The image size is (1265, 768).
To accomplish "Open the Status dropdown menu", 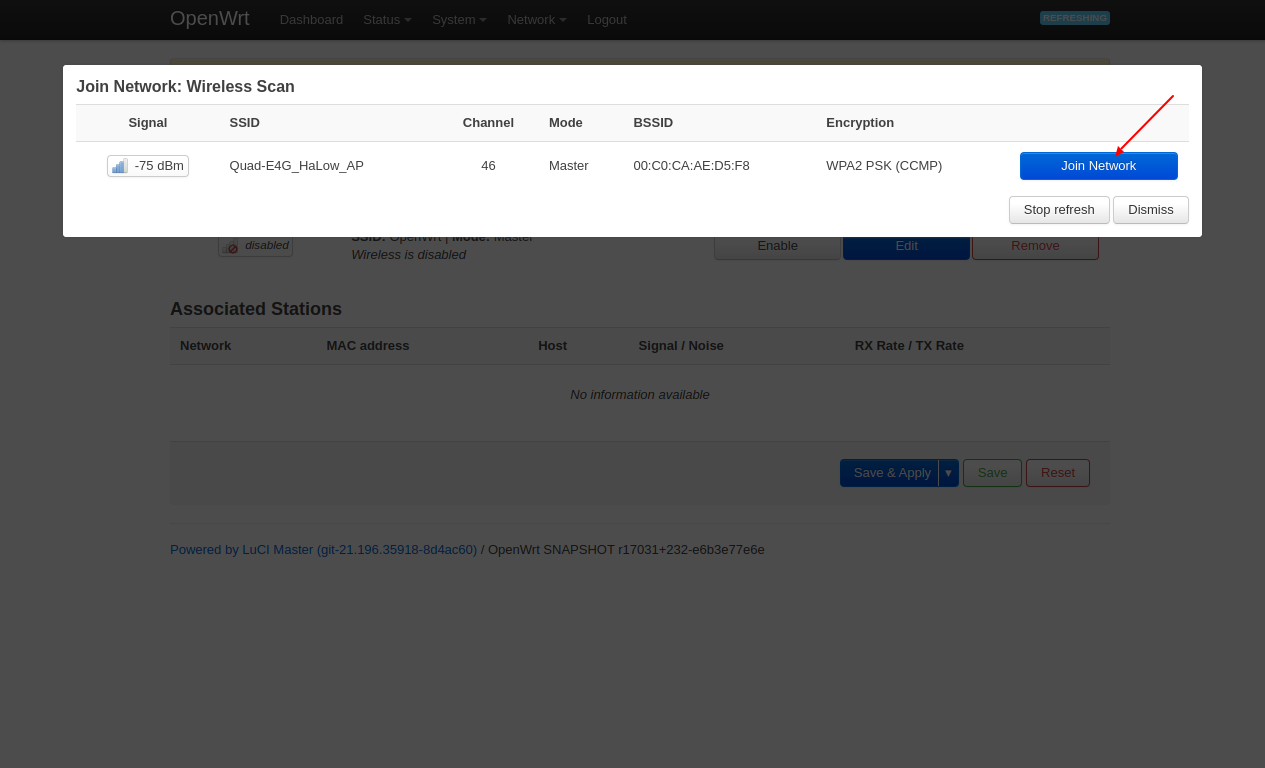I will click(x=387, y=19).
